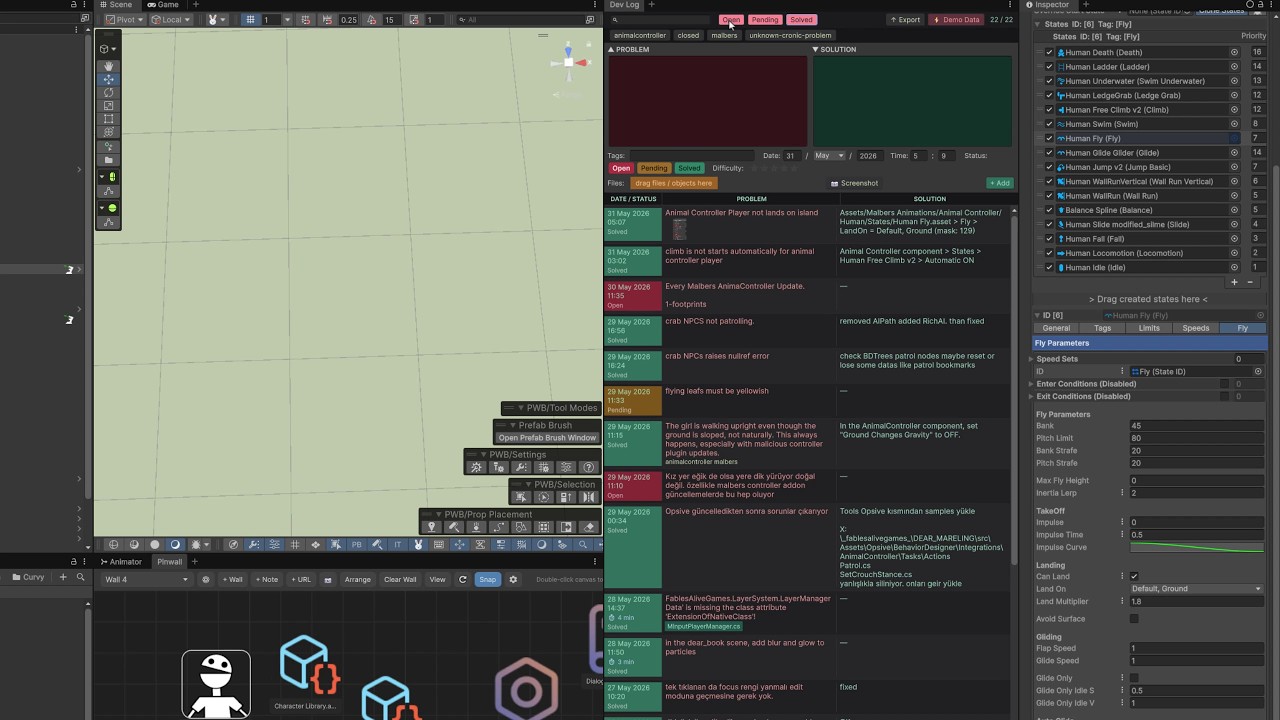Click the Pinwall settings gear icon
Viewport: 1280px width, 720px height.
tap(513, 579)
